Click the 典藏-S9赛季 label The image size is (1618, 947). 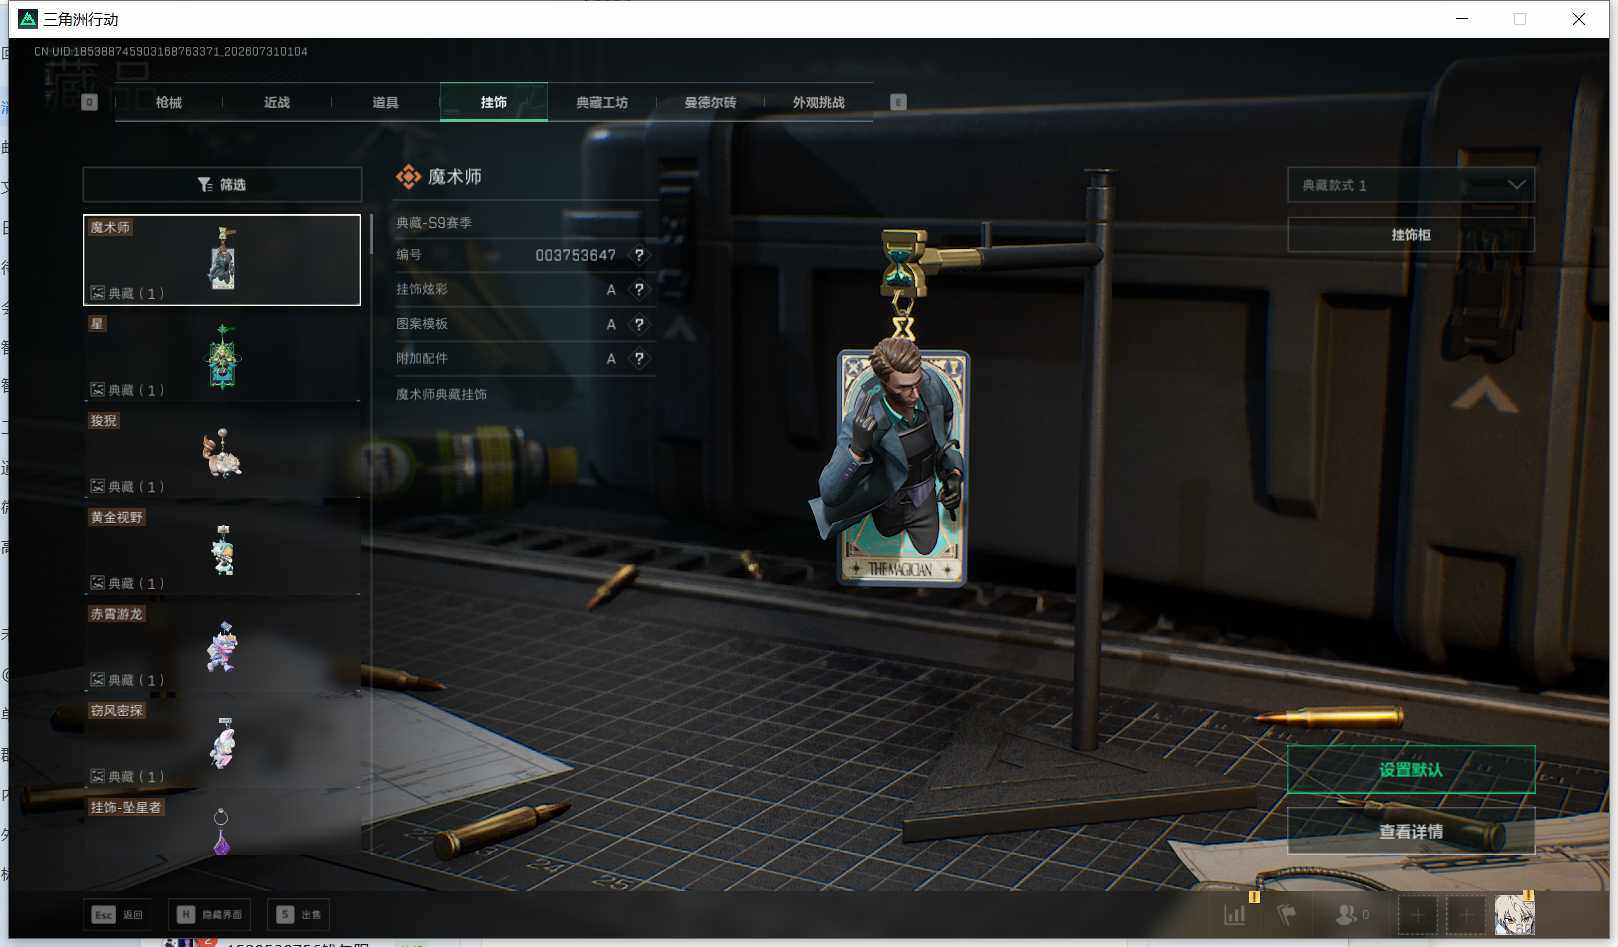click(x=434, y=223)
